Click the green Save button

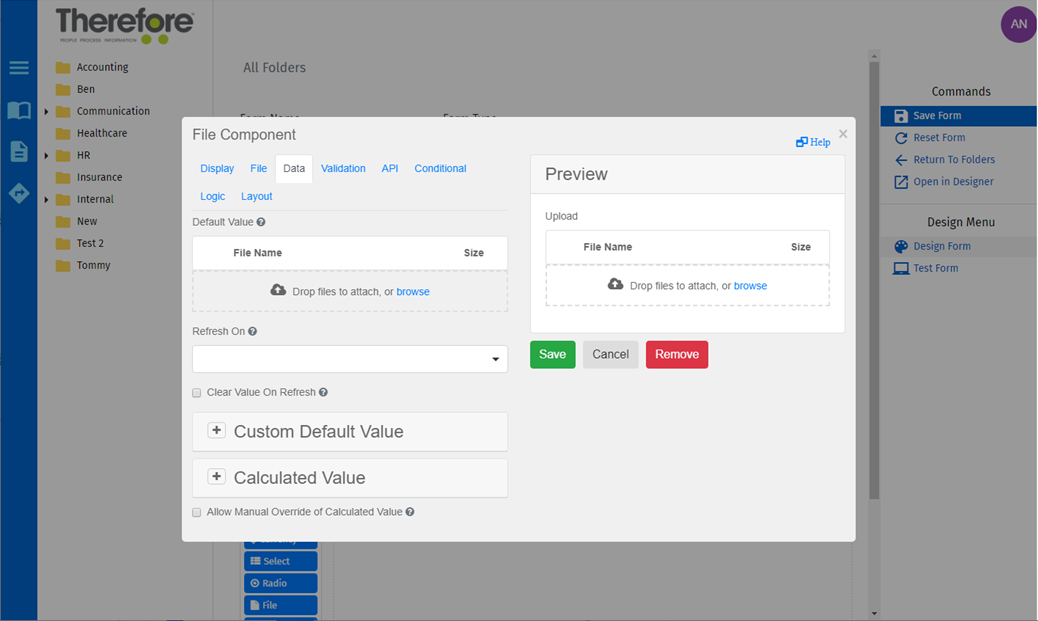click(552, 355)
